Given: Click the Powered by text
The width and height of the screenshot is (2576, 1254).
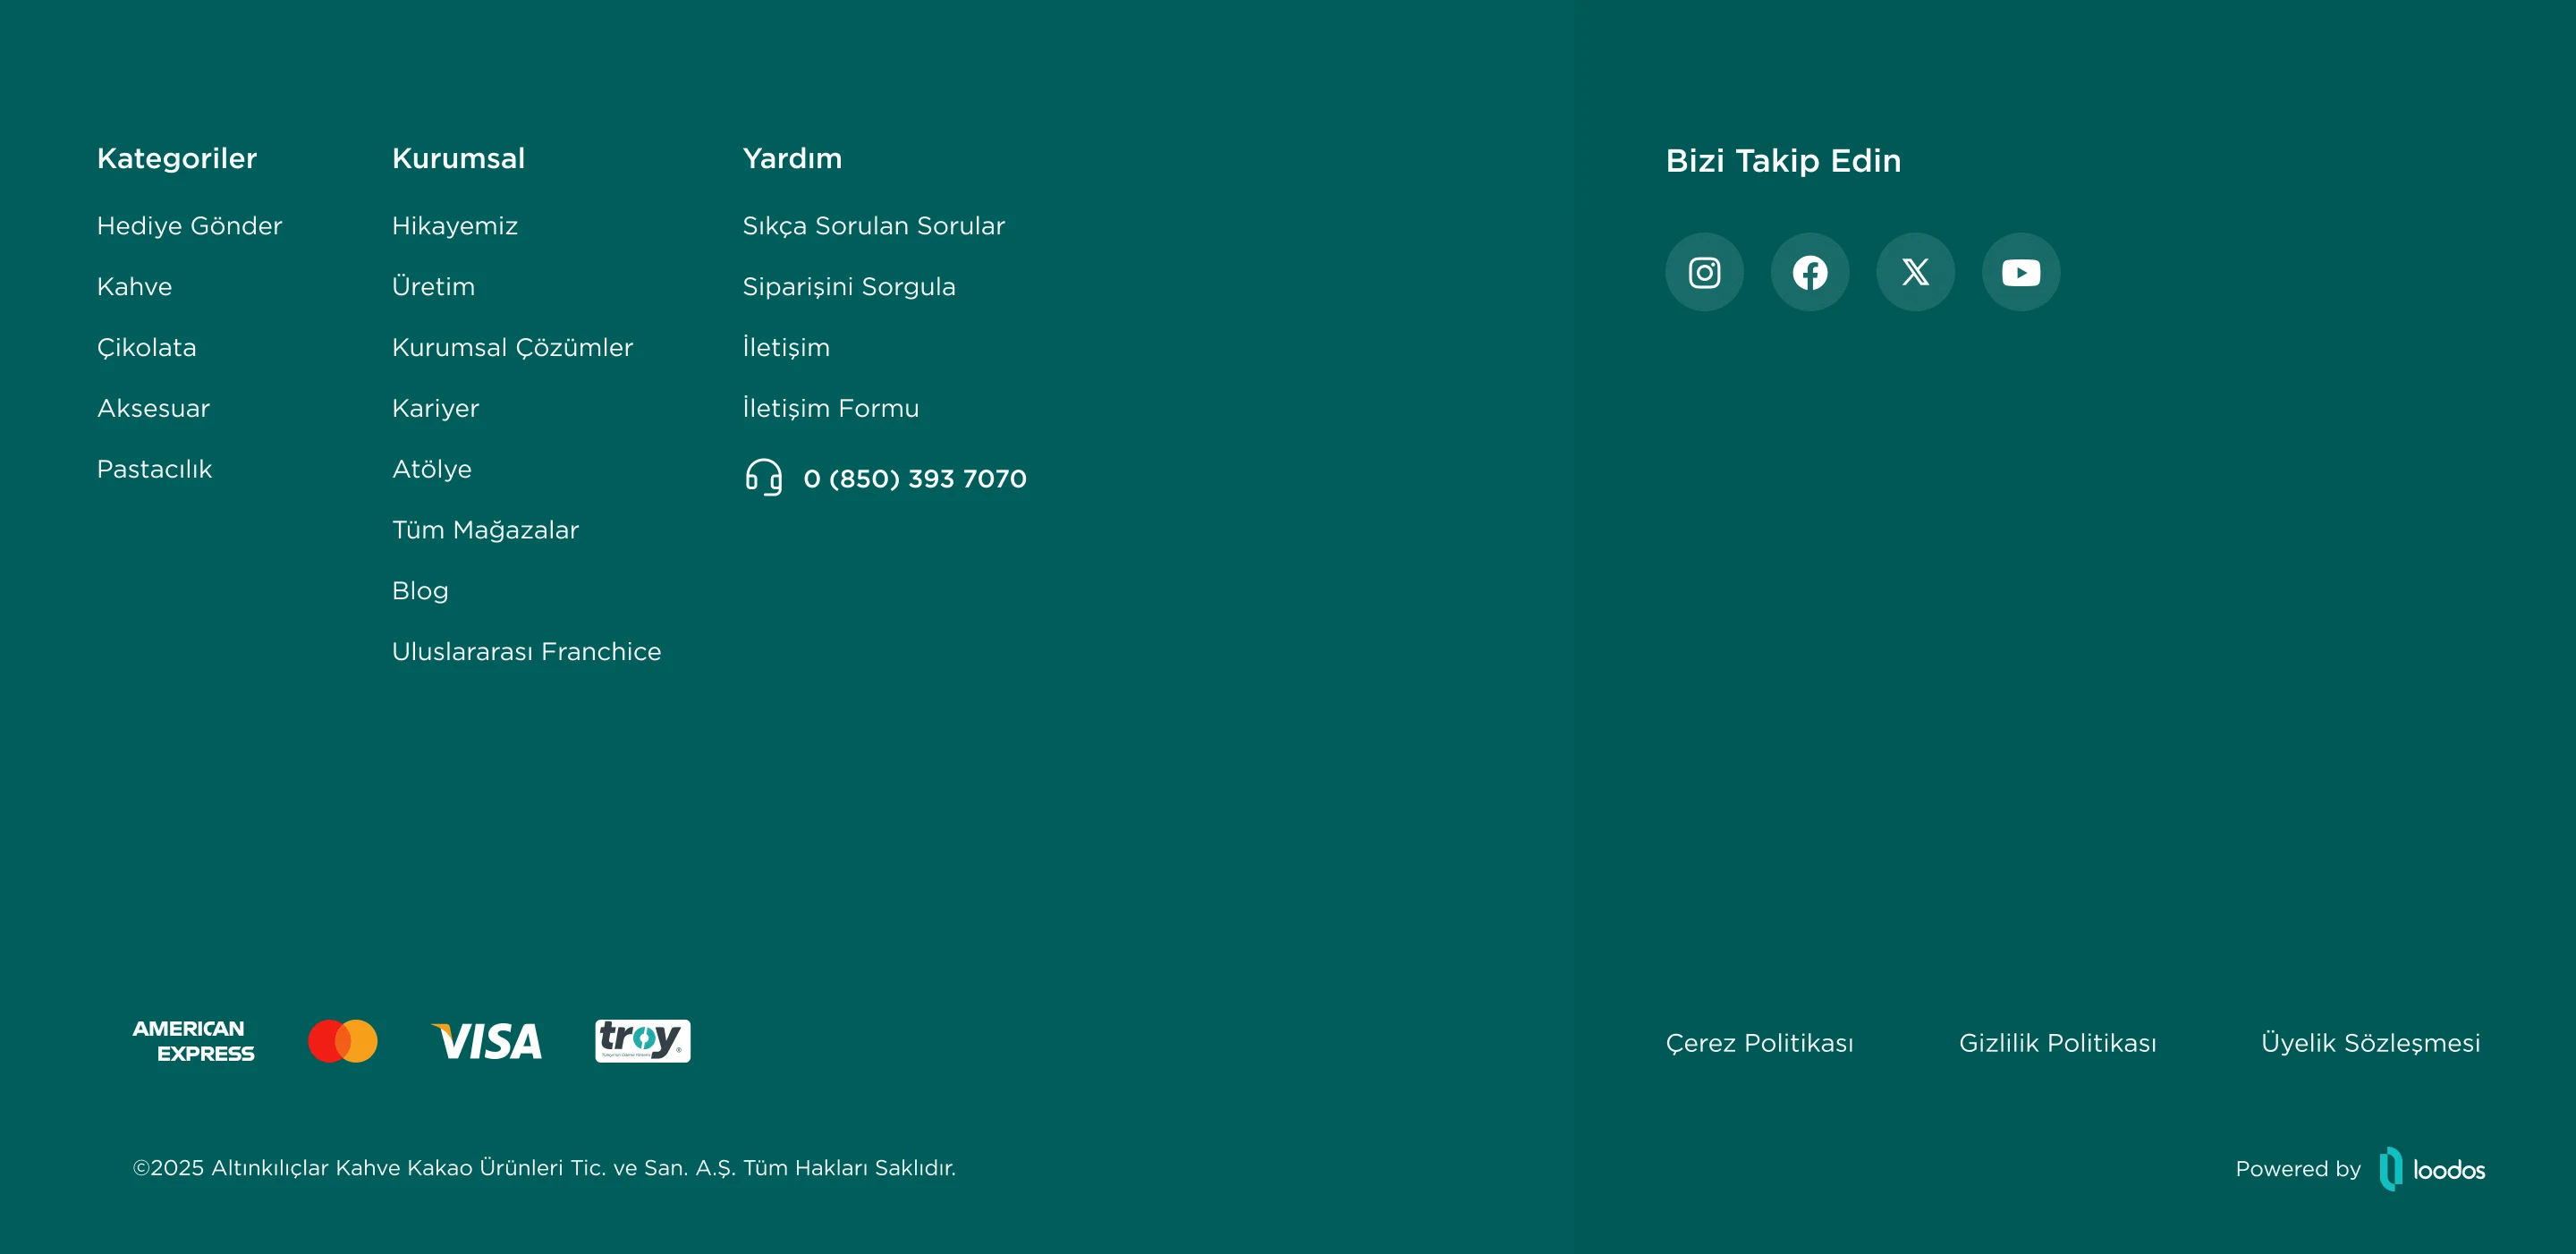Looking at the screenshot, I should tap(2299, 1169).
